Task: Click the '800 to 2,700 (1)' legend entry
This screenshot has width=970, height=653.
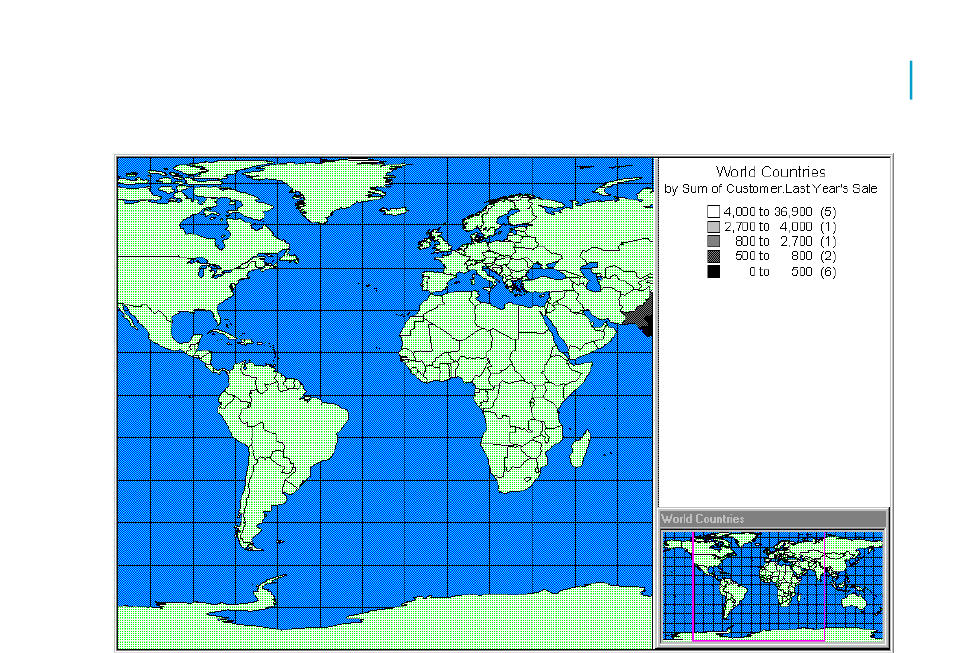Action: (x=772, y=241)
